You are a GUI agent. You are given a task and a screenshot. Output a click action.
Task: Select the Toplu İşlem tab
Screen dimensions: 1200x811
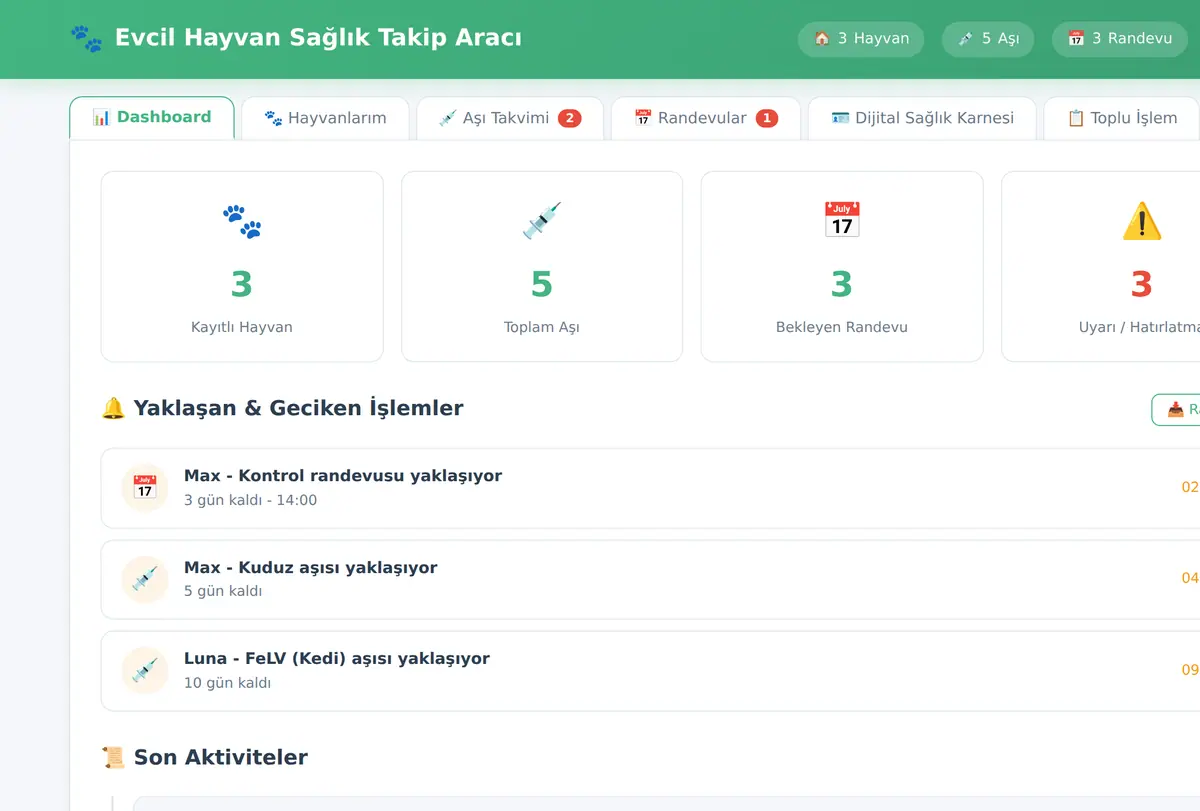pos(1122,118)
